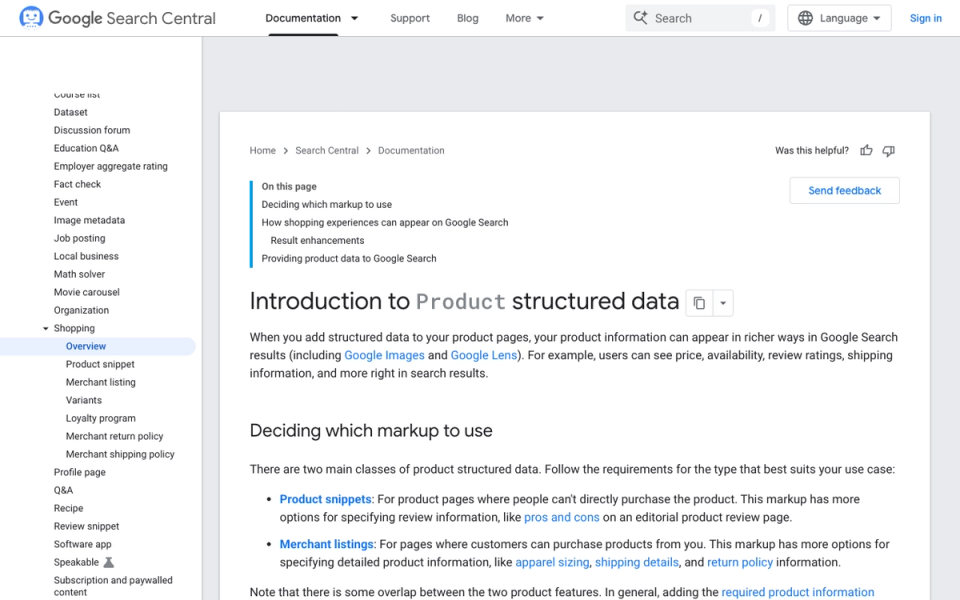This screenshot has width=960, height=600.
Task: Jump to Providing product data to Google Search
Action: tap(348, 258)
